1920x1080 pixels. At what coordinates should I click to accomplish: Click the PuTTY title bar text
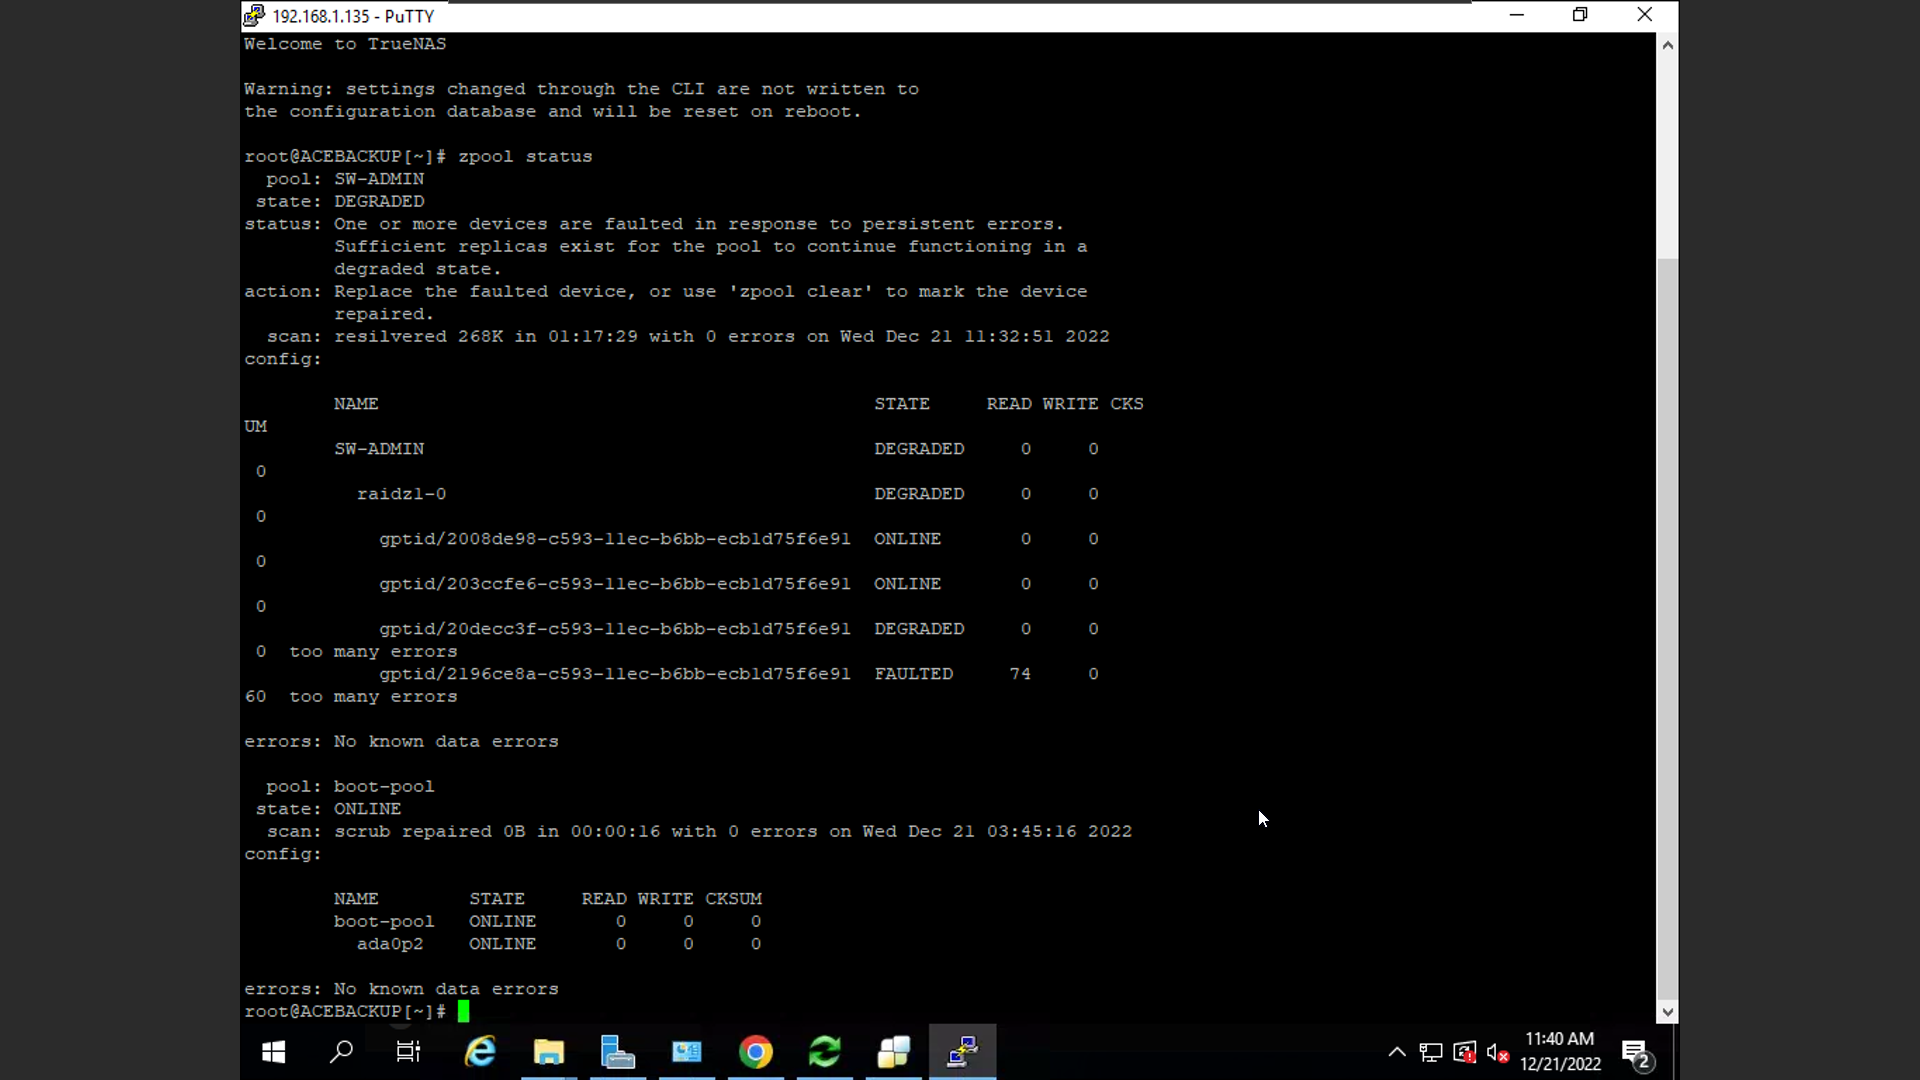click(353, 16)
